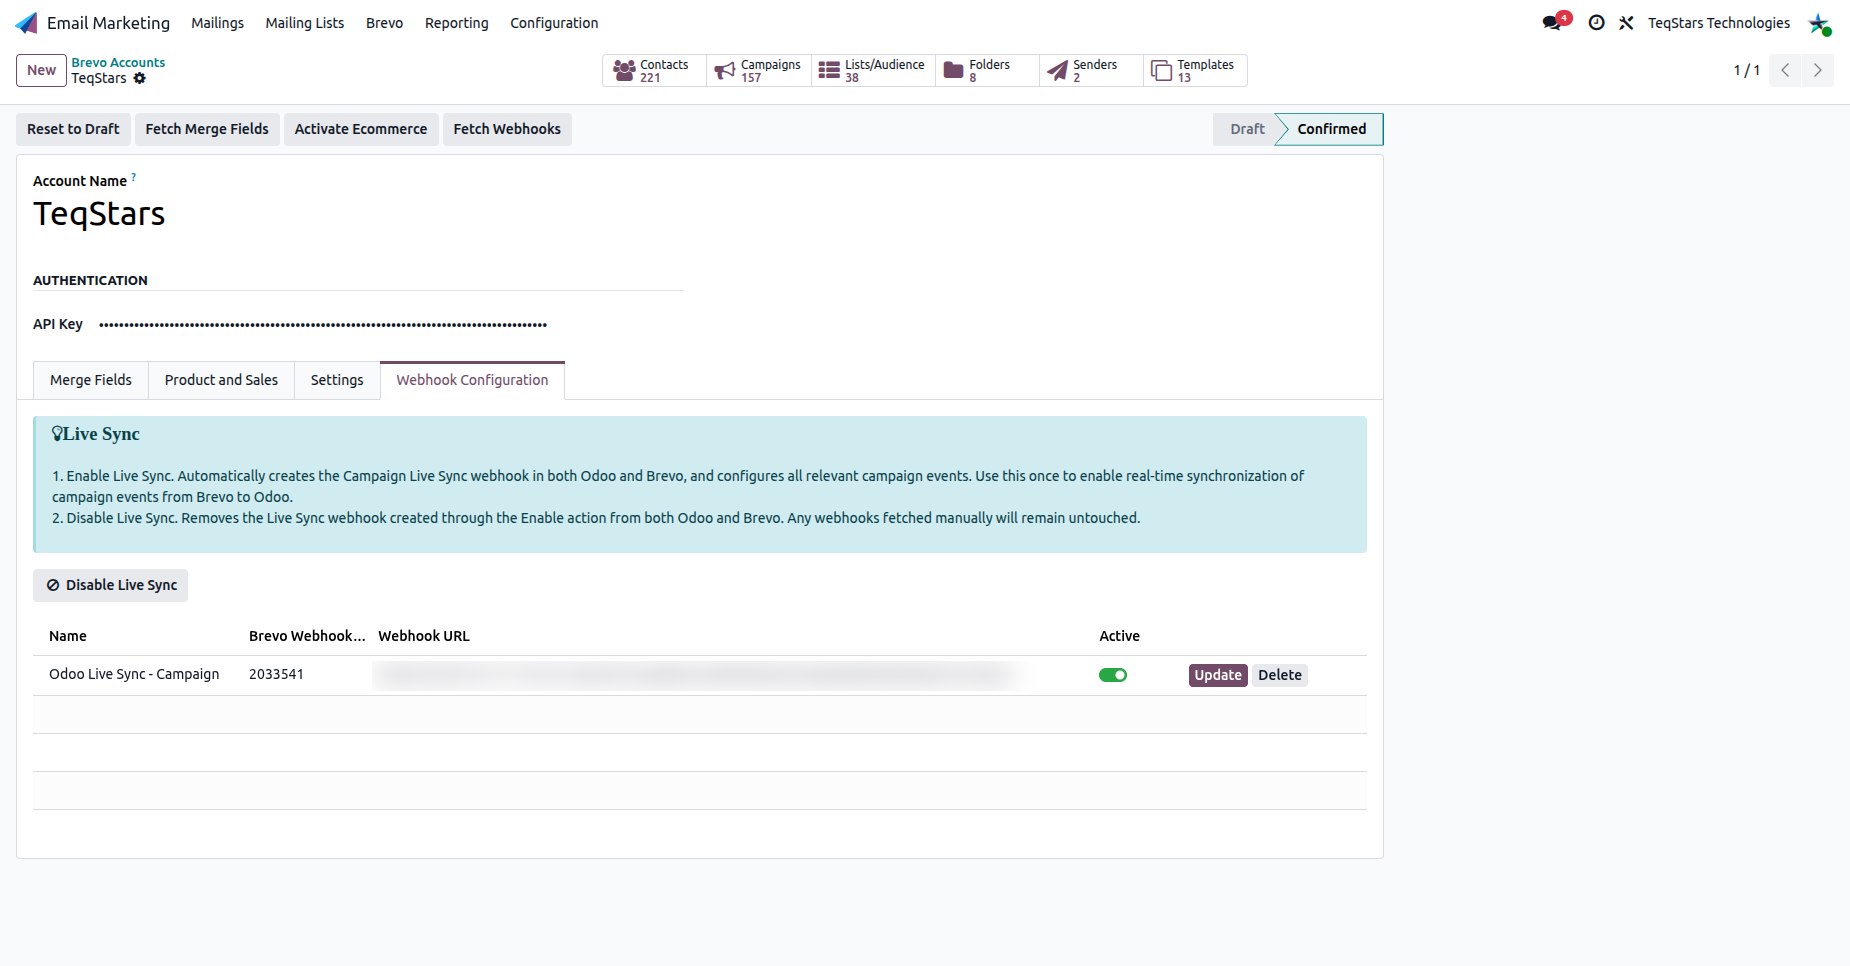This screenshot has height=966, width=1850.
Task: Switch to Settings tab
Action: click(x=337, y=380)
